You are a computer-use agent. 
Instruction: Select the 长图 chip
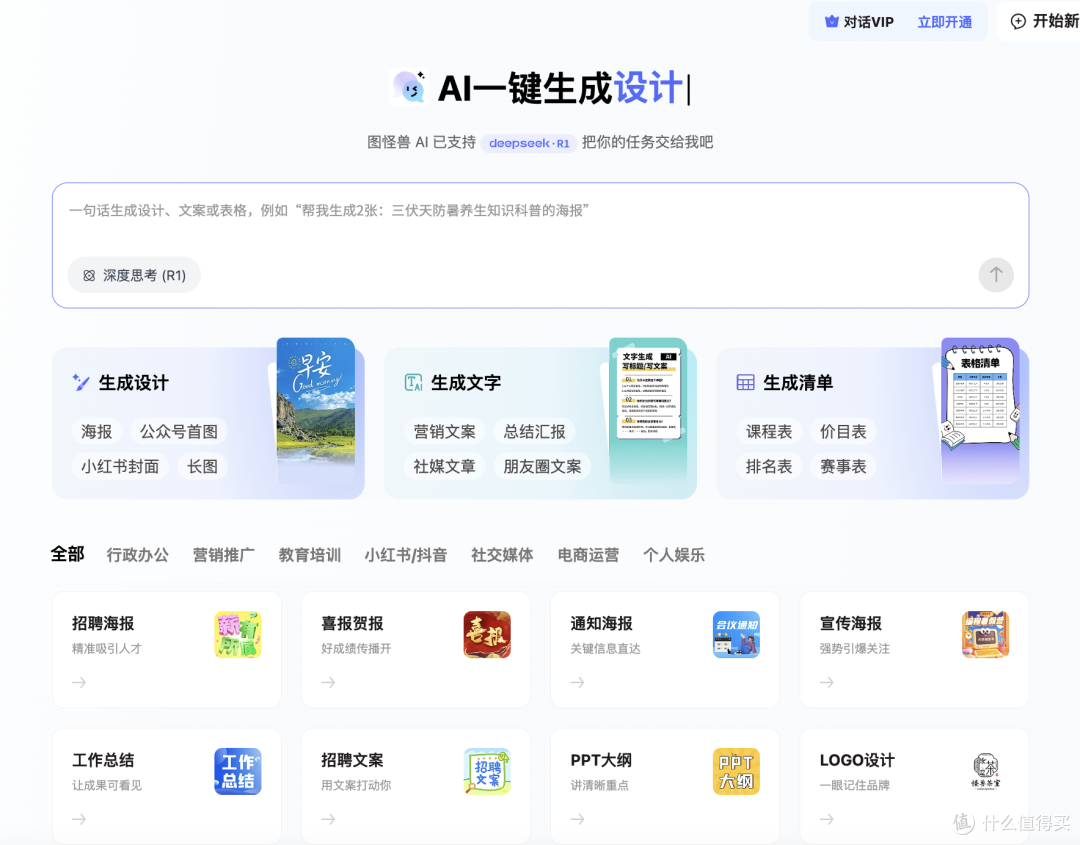click(202, 466)
